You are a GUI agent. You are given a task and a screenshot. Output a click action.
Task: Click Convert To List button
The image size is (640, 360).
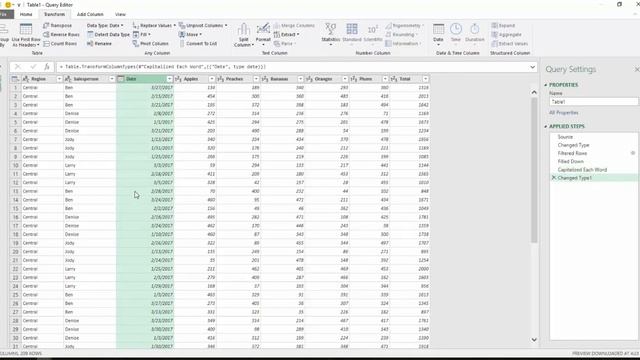(198, 44)
